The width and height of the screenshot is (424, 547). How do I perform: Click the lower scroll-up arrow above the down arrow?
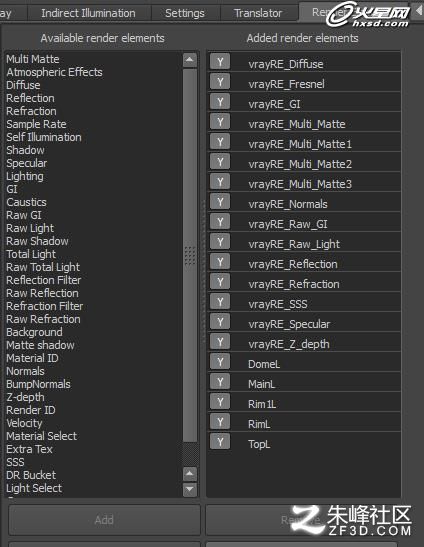(189, 474)
